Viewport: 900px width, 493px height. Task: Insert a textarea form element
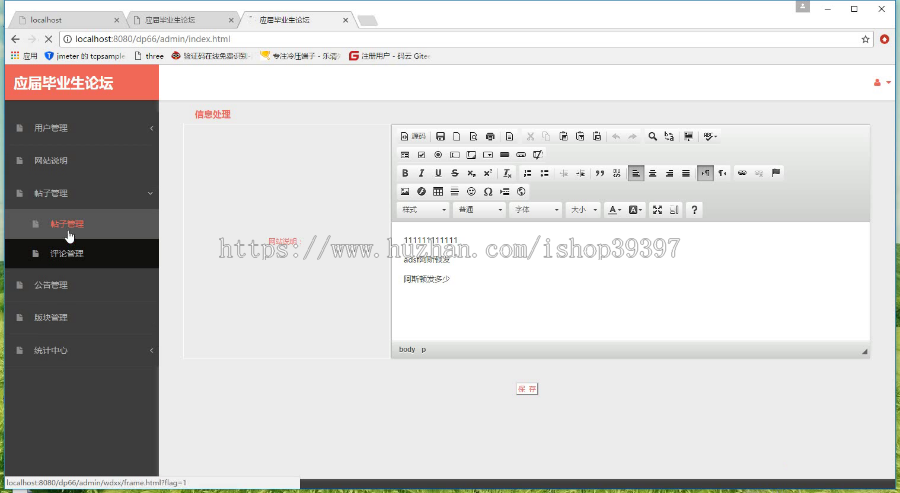471,155
